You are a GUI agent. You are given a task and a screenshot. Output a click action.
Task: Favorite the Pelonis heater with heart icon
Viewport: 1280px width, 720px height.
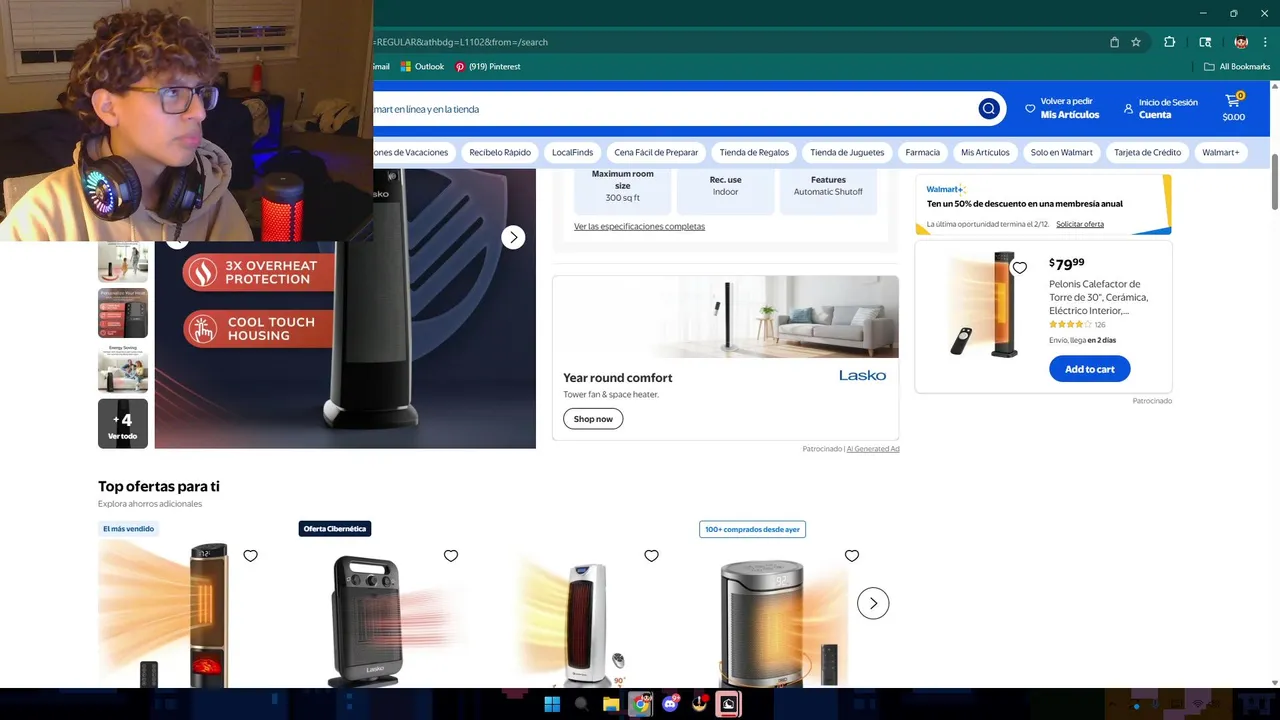tap(1020, 268)
